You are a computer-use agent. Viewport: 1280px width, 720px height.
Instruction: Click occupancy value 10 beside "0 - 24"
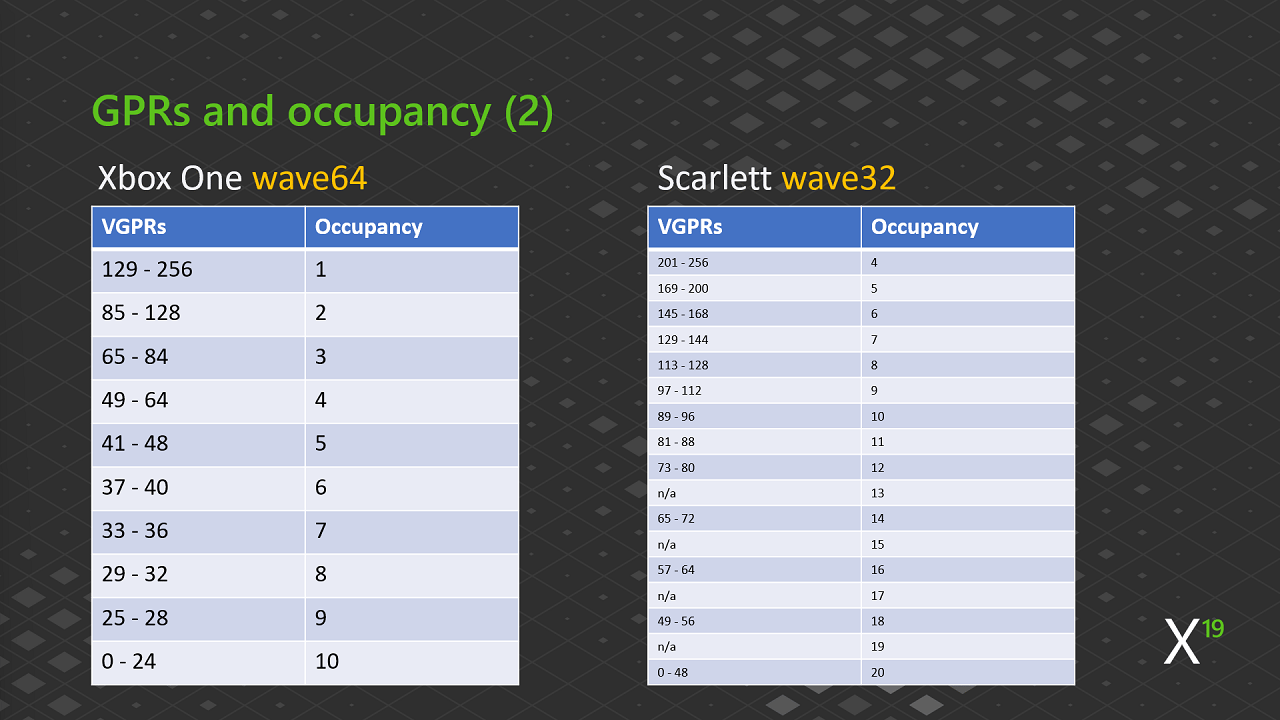pos(412,662)
